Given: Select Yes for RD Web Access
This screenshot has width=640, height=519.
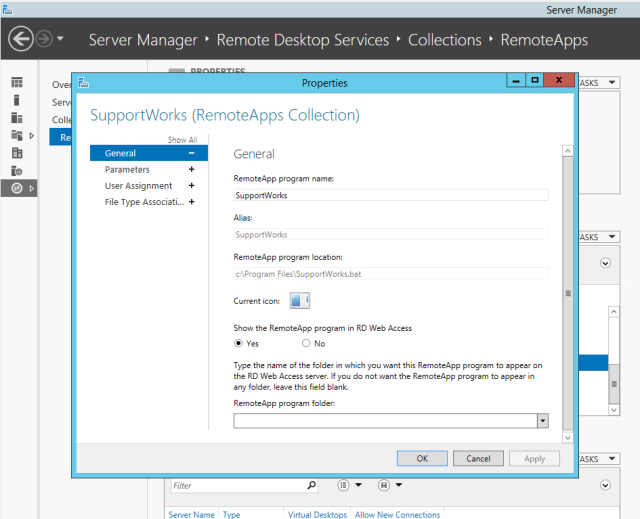Looking at the screenshot, I should [x=238, y=343].
